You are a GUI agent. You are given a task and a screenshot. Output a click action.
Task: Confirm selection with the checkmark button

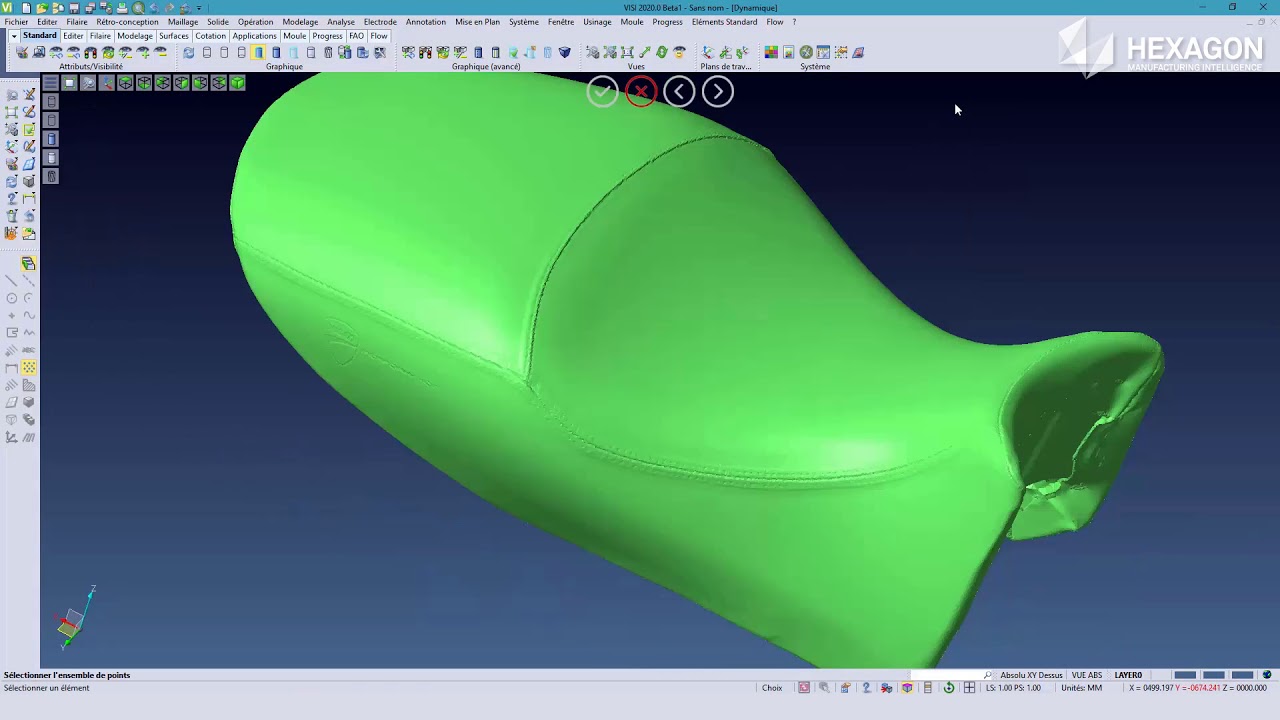[602, 92]
